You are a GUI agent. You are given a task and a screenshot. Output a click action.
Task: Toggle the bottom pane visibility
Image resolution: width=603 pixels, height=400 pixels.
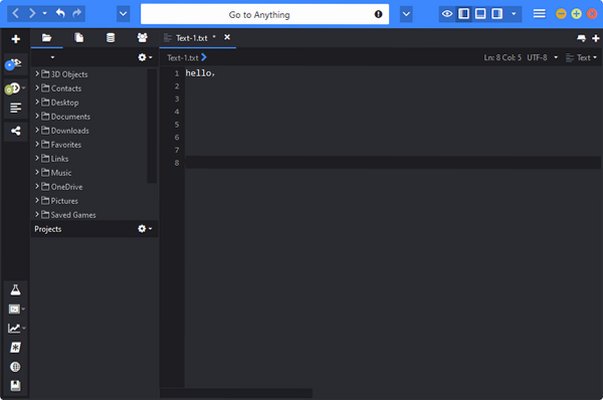pyautogui.click(x=480, y=14)
